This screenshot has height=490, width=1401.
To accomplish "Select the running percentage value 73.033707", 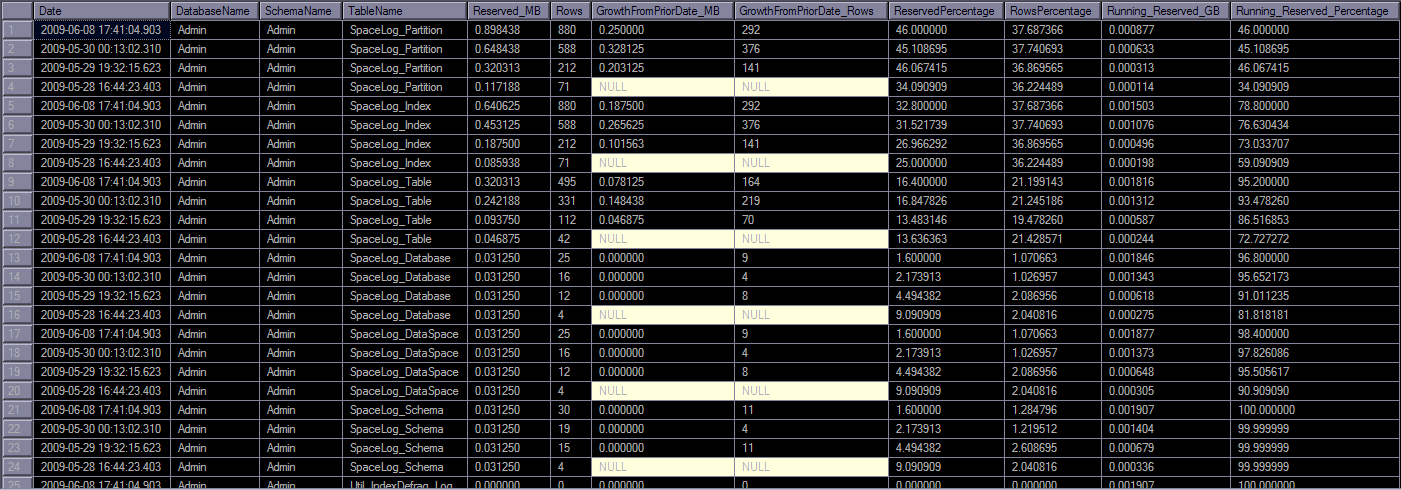I will click(1315, 144).
